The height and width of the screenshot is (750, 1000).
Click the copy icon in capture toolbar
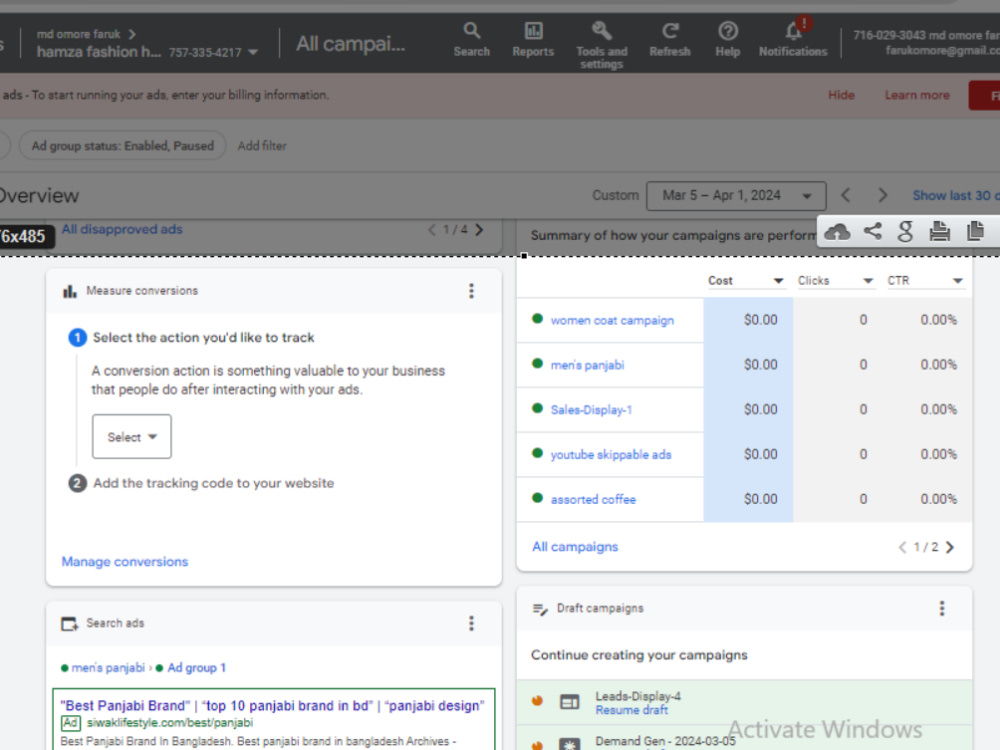pyautogui.click(x=975, y=231)
